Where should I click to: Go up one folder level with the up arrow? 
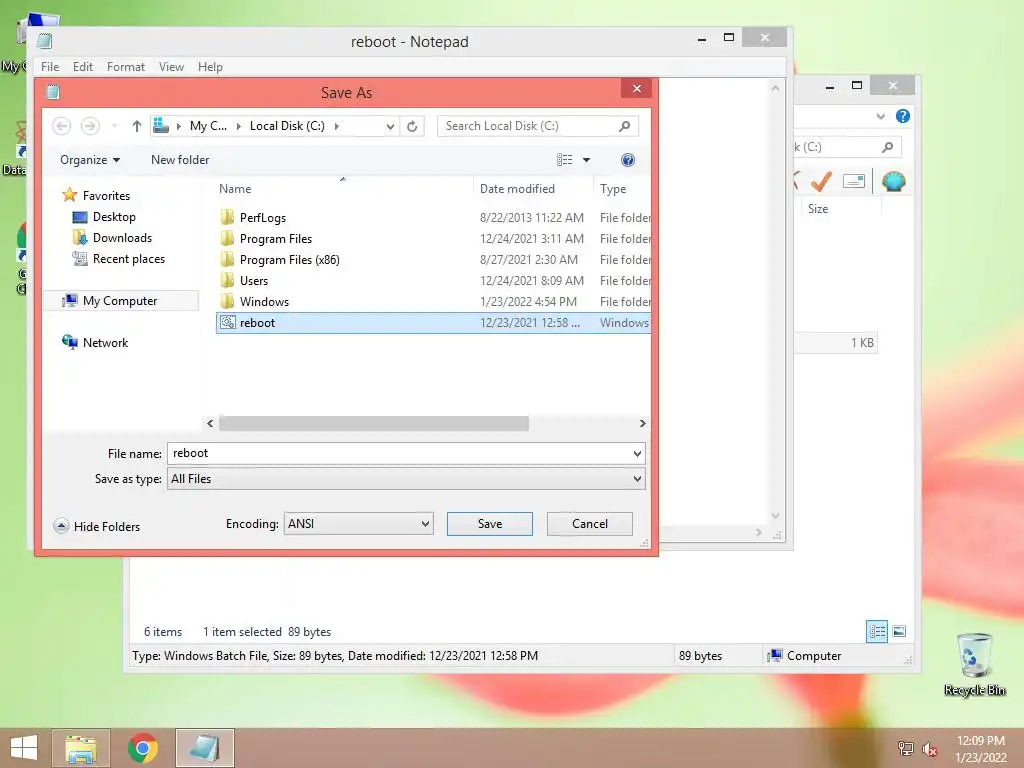136,126
